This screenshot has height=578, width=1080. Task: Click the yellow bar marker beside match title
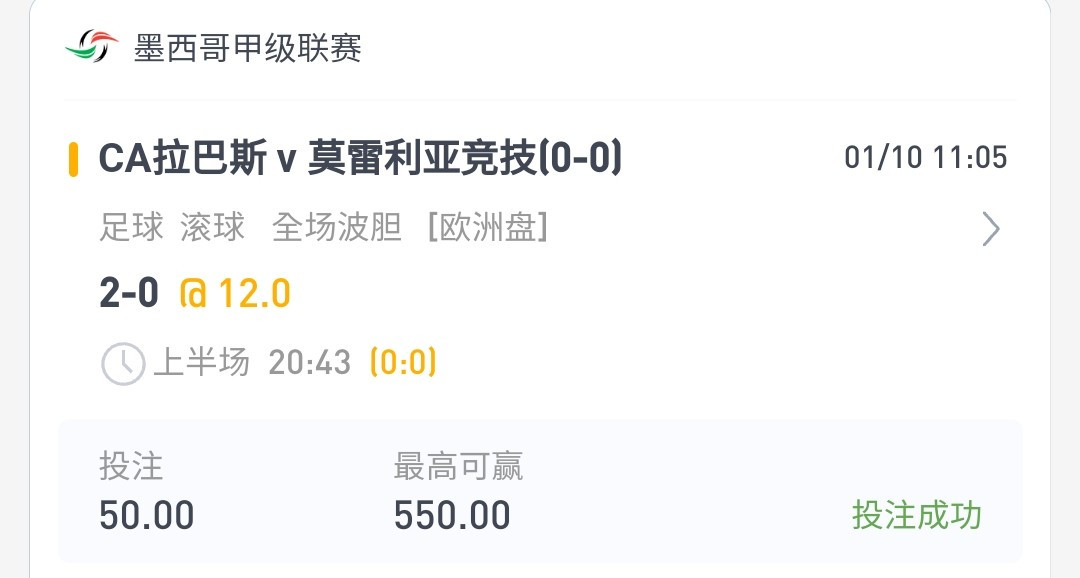tap(73, 160)
